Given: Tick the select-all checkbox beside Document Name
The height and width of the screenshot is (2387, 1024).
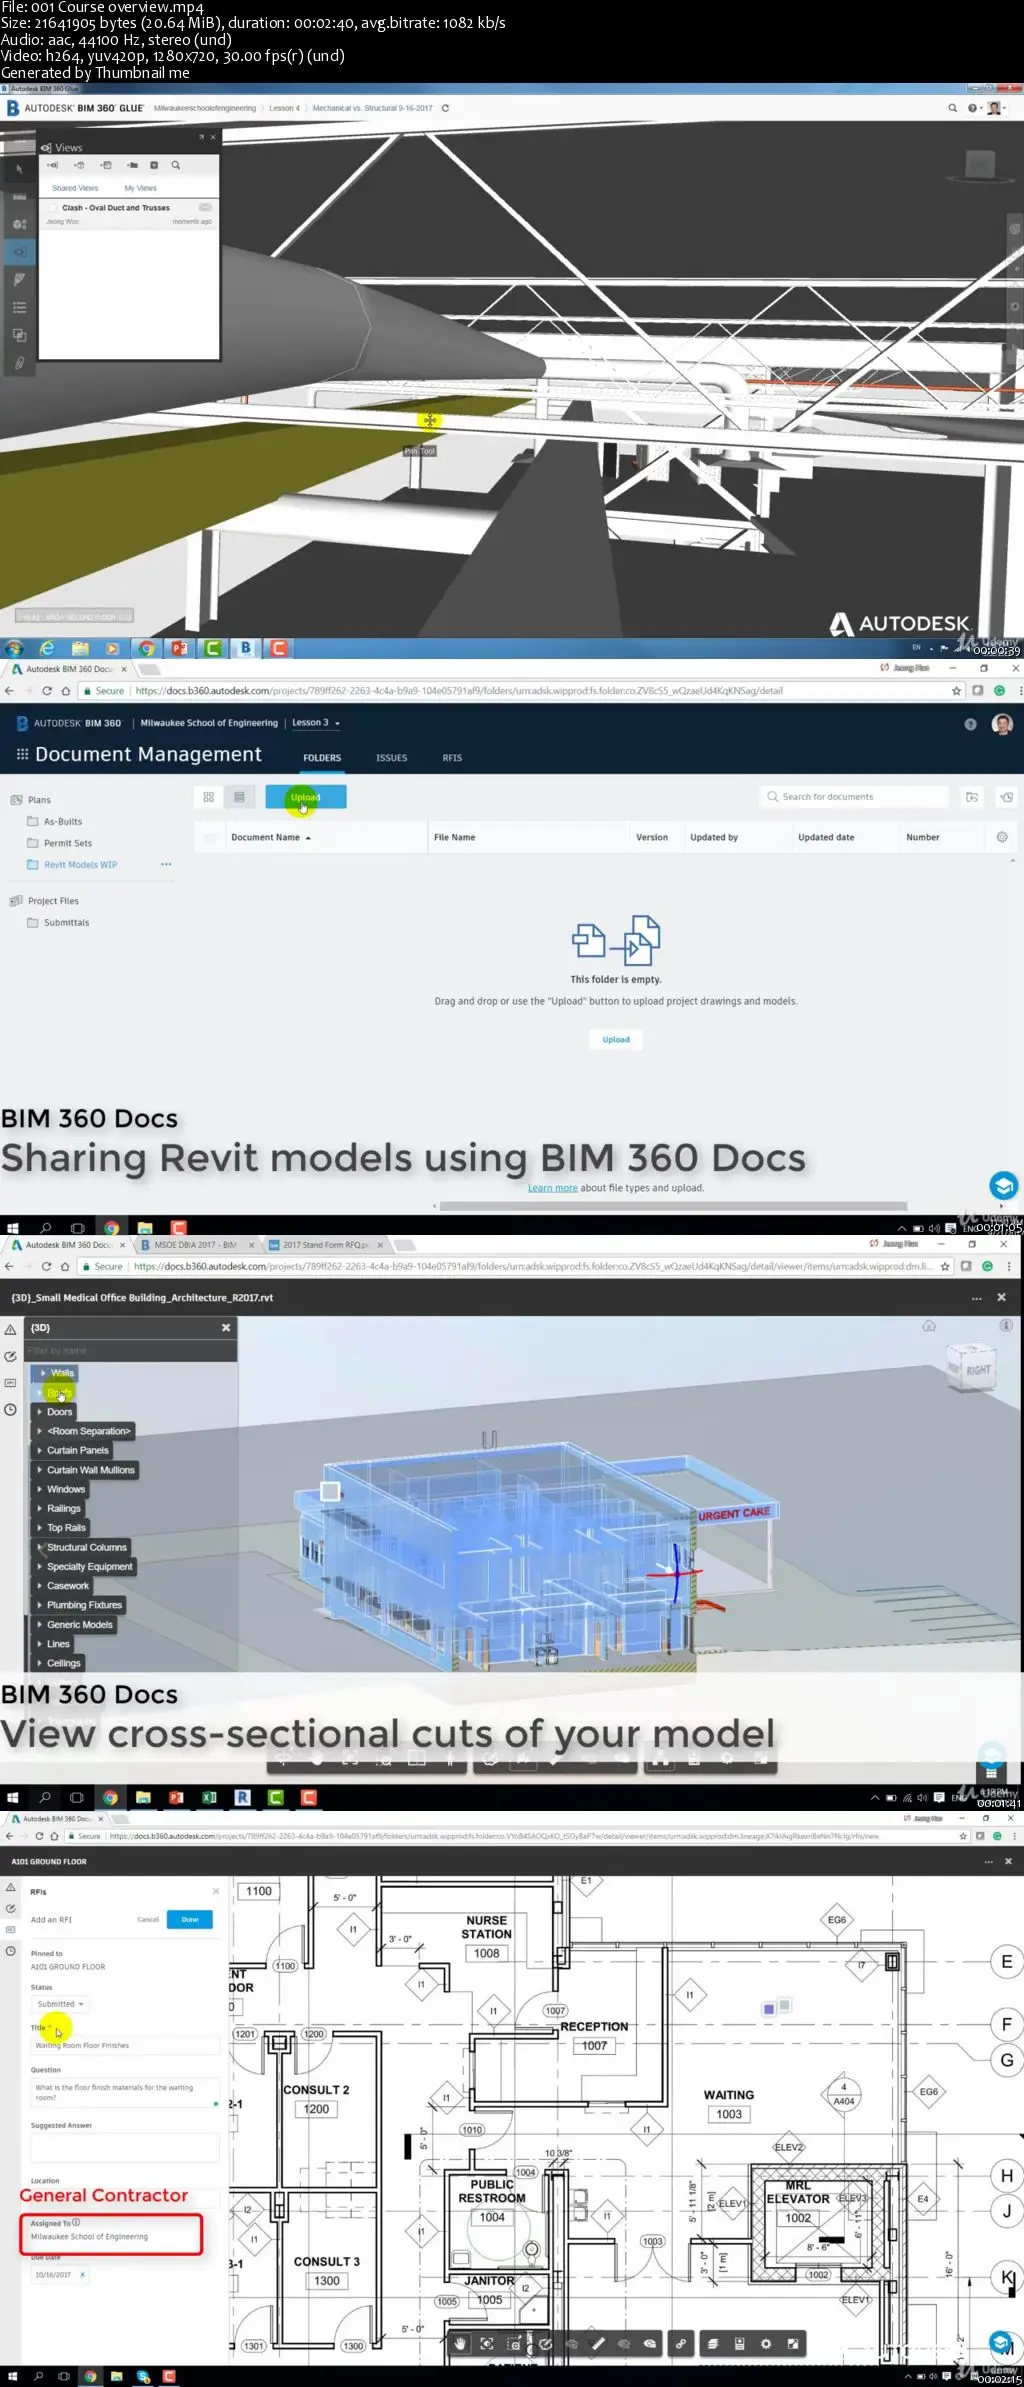Looking at the screenshot, I should pos(209,838).
